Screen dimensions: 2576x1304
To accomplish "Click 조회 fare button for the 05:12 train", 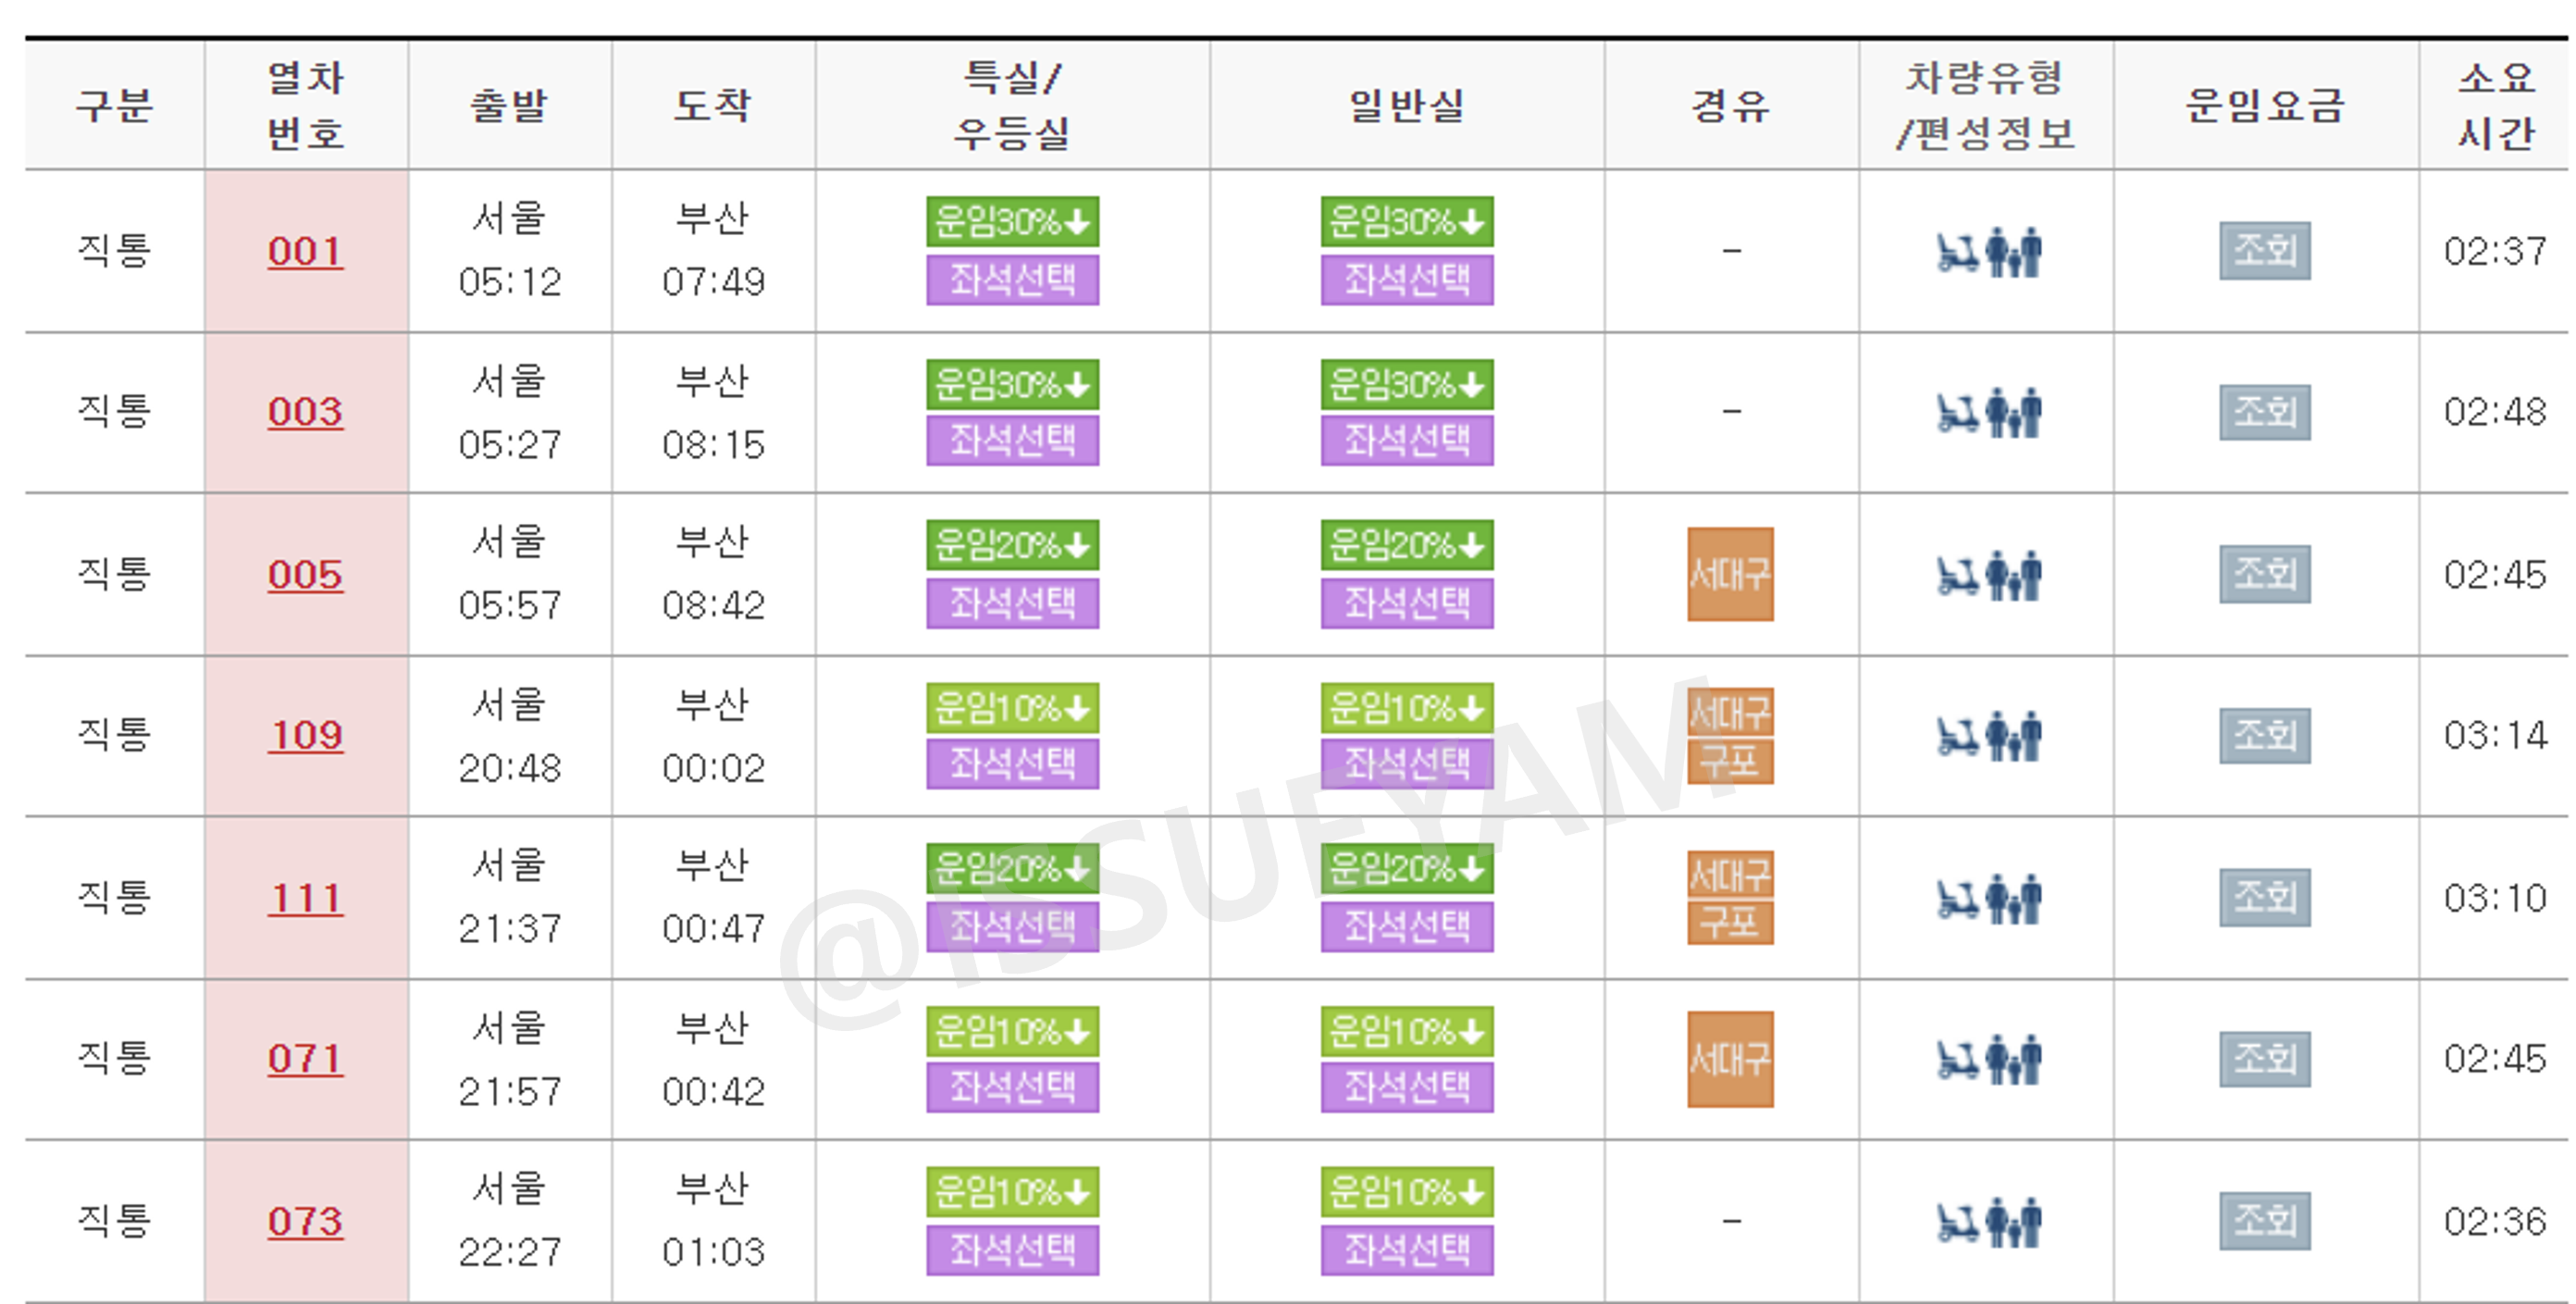I will (2264, 252).
